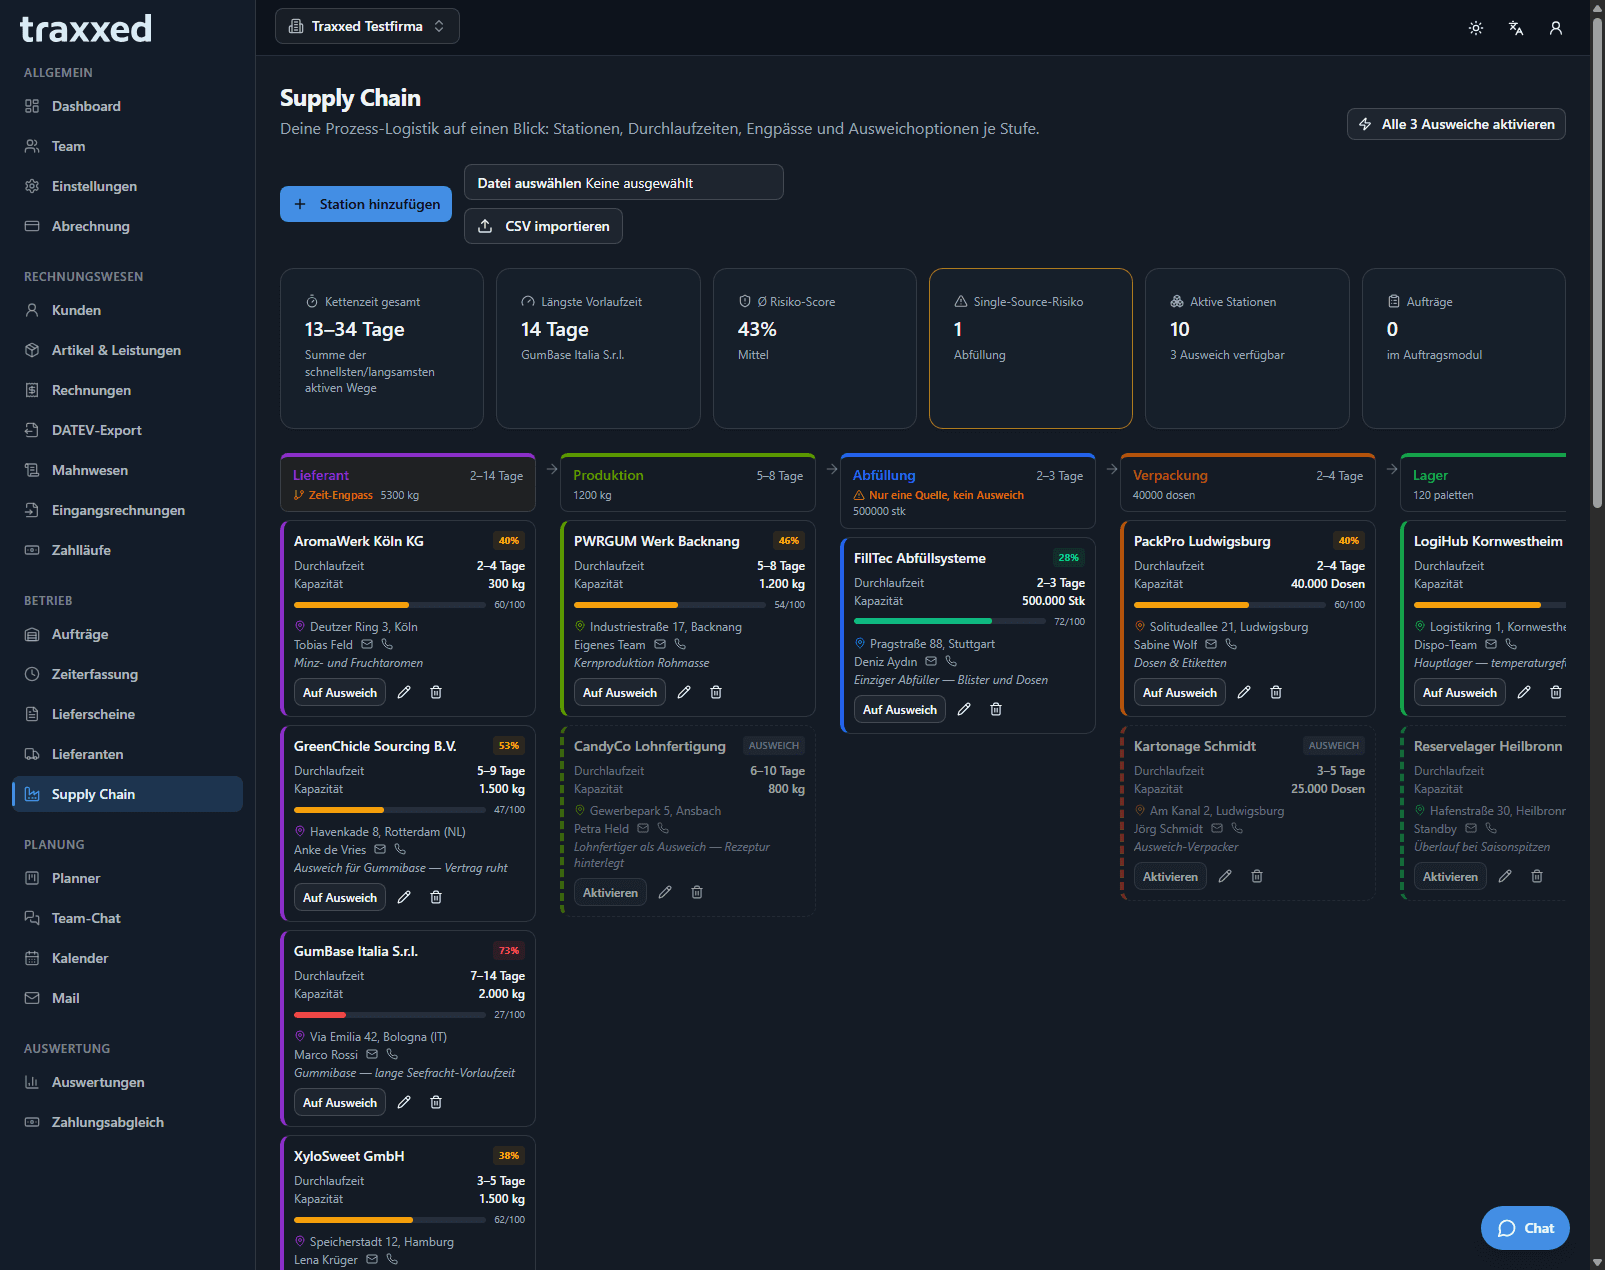
Task: Click Station hinzufügen button
Action: pos(366,204)
